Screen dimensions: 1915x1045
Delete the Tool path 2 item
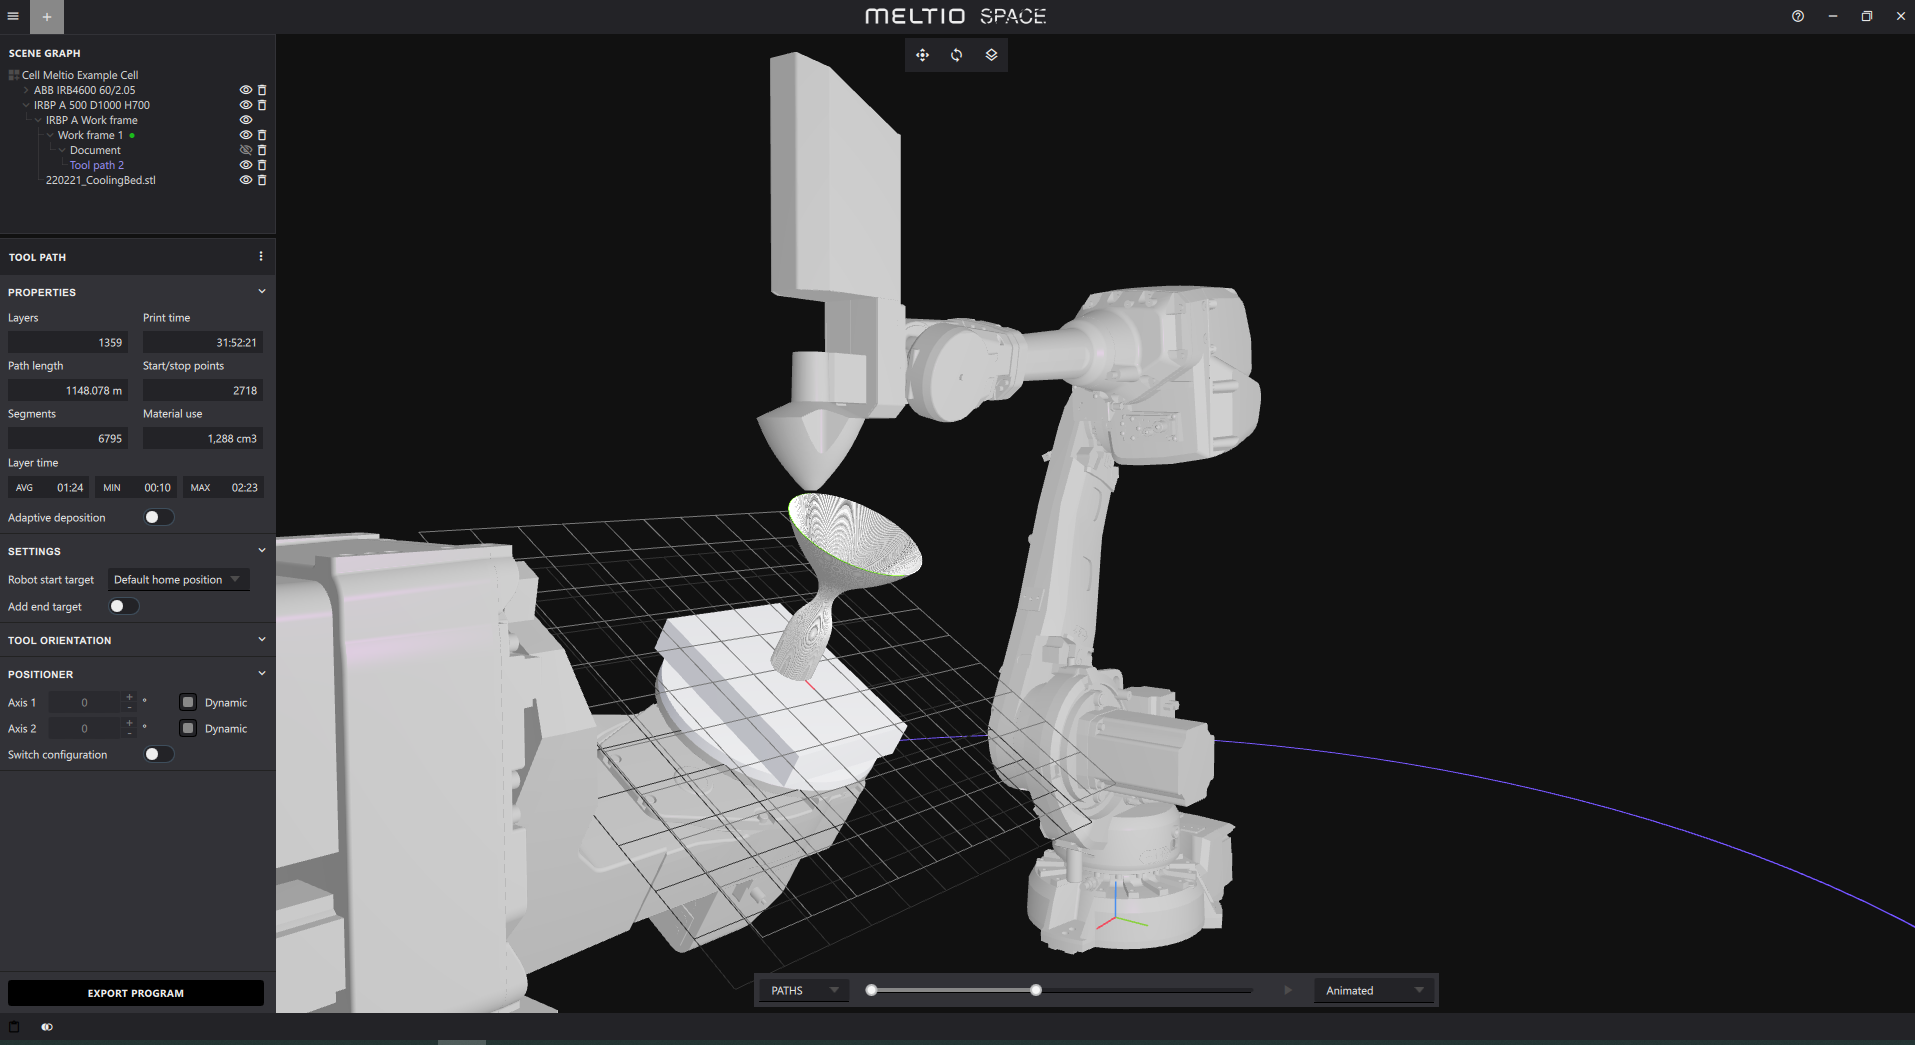tap(262, 165)
